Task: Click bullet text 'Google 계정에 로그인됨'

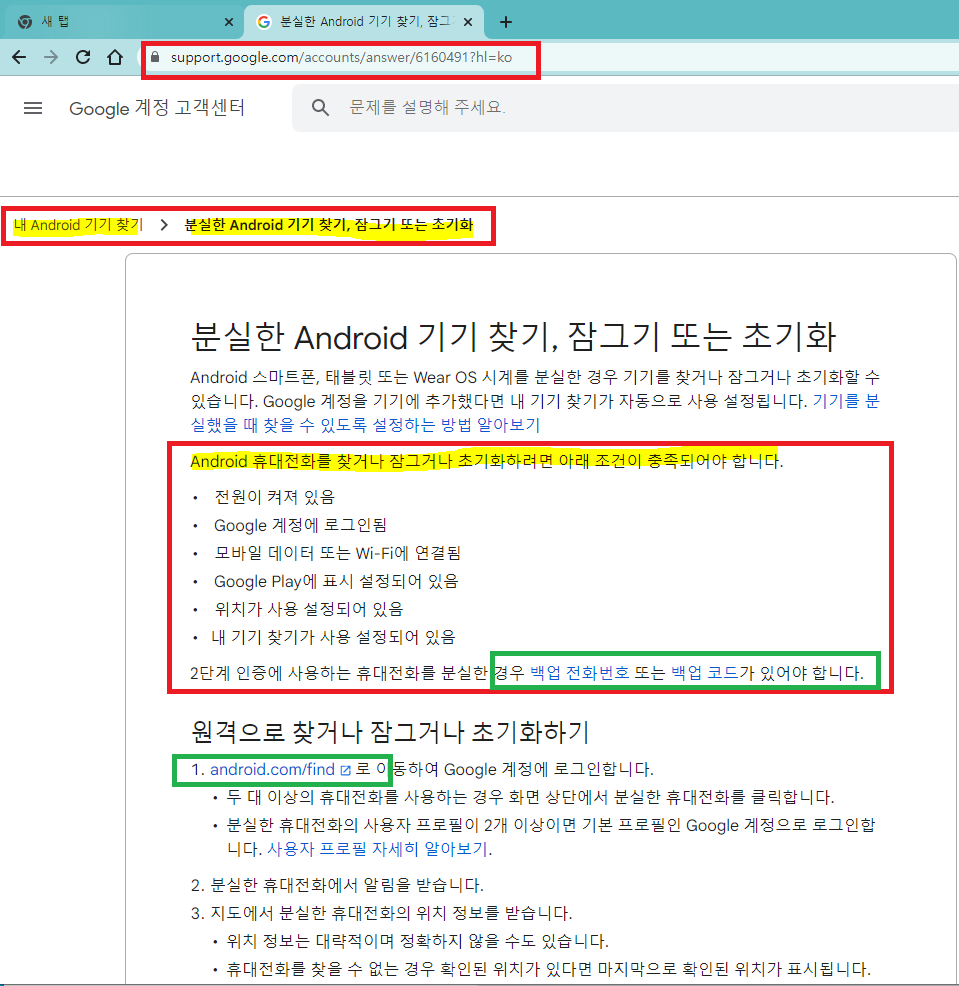Action: pos(300,525)
